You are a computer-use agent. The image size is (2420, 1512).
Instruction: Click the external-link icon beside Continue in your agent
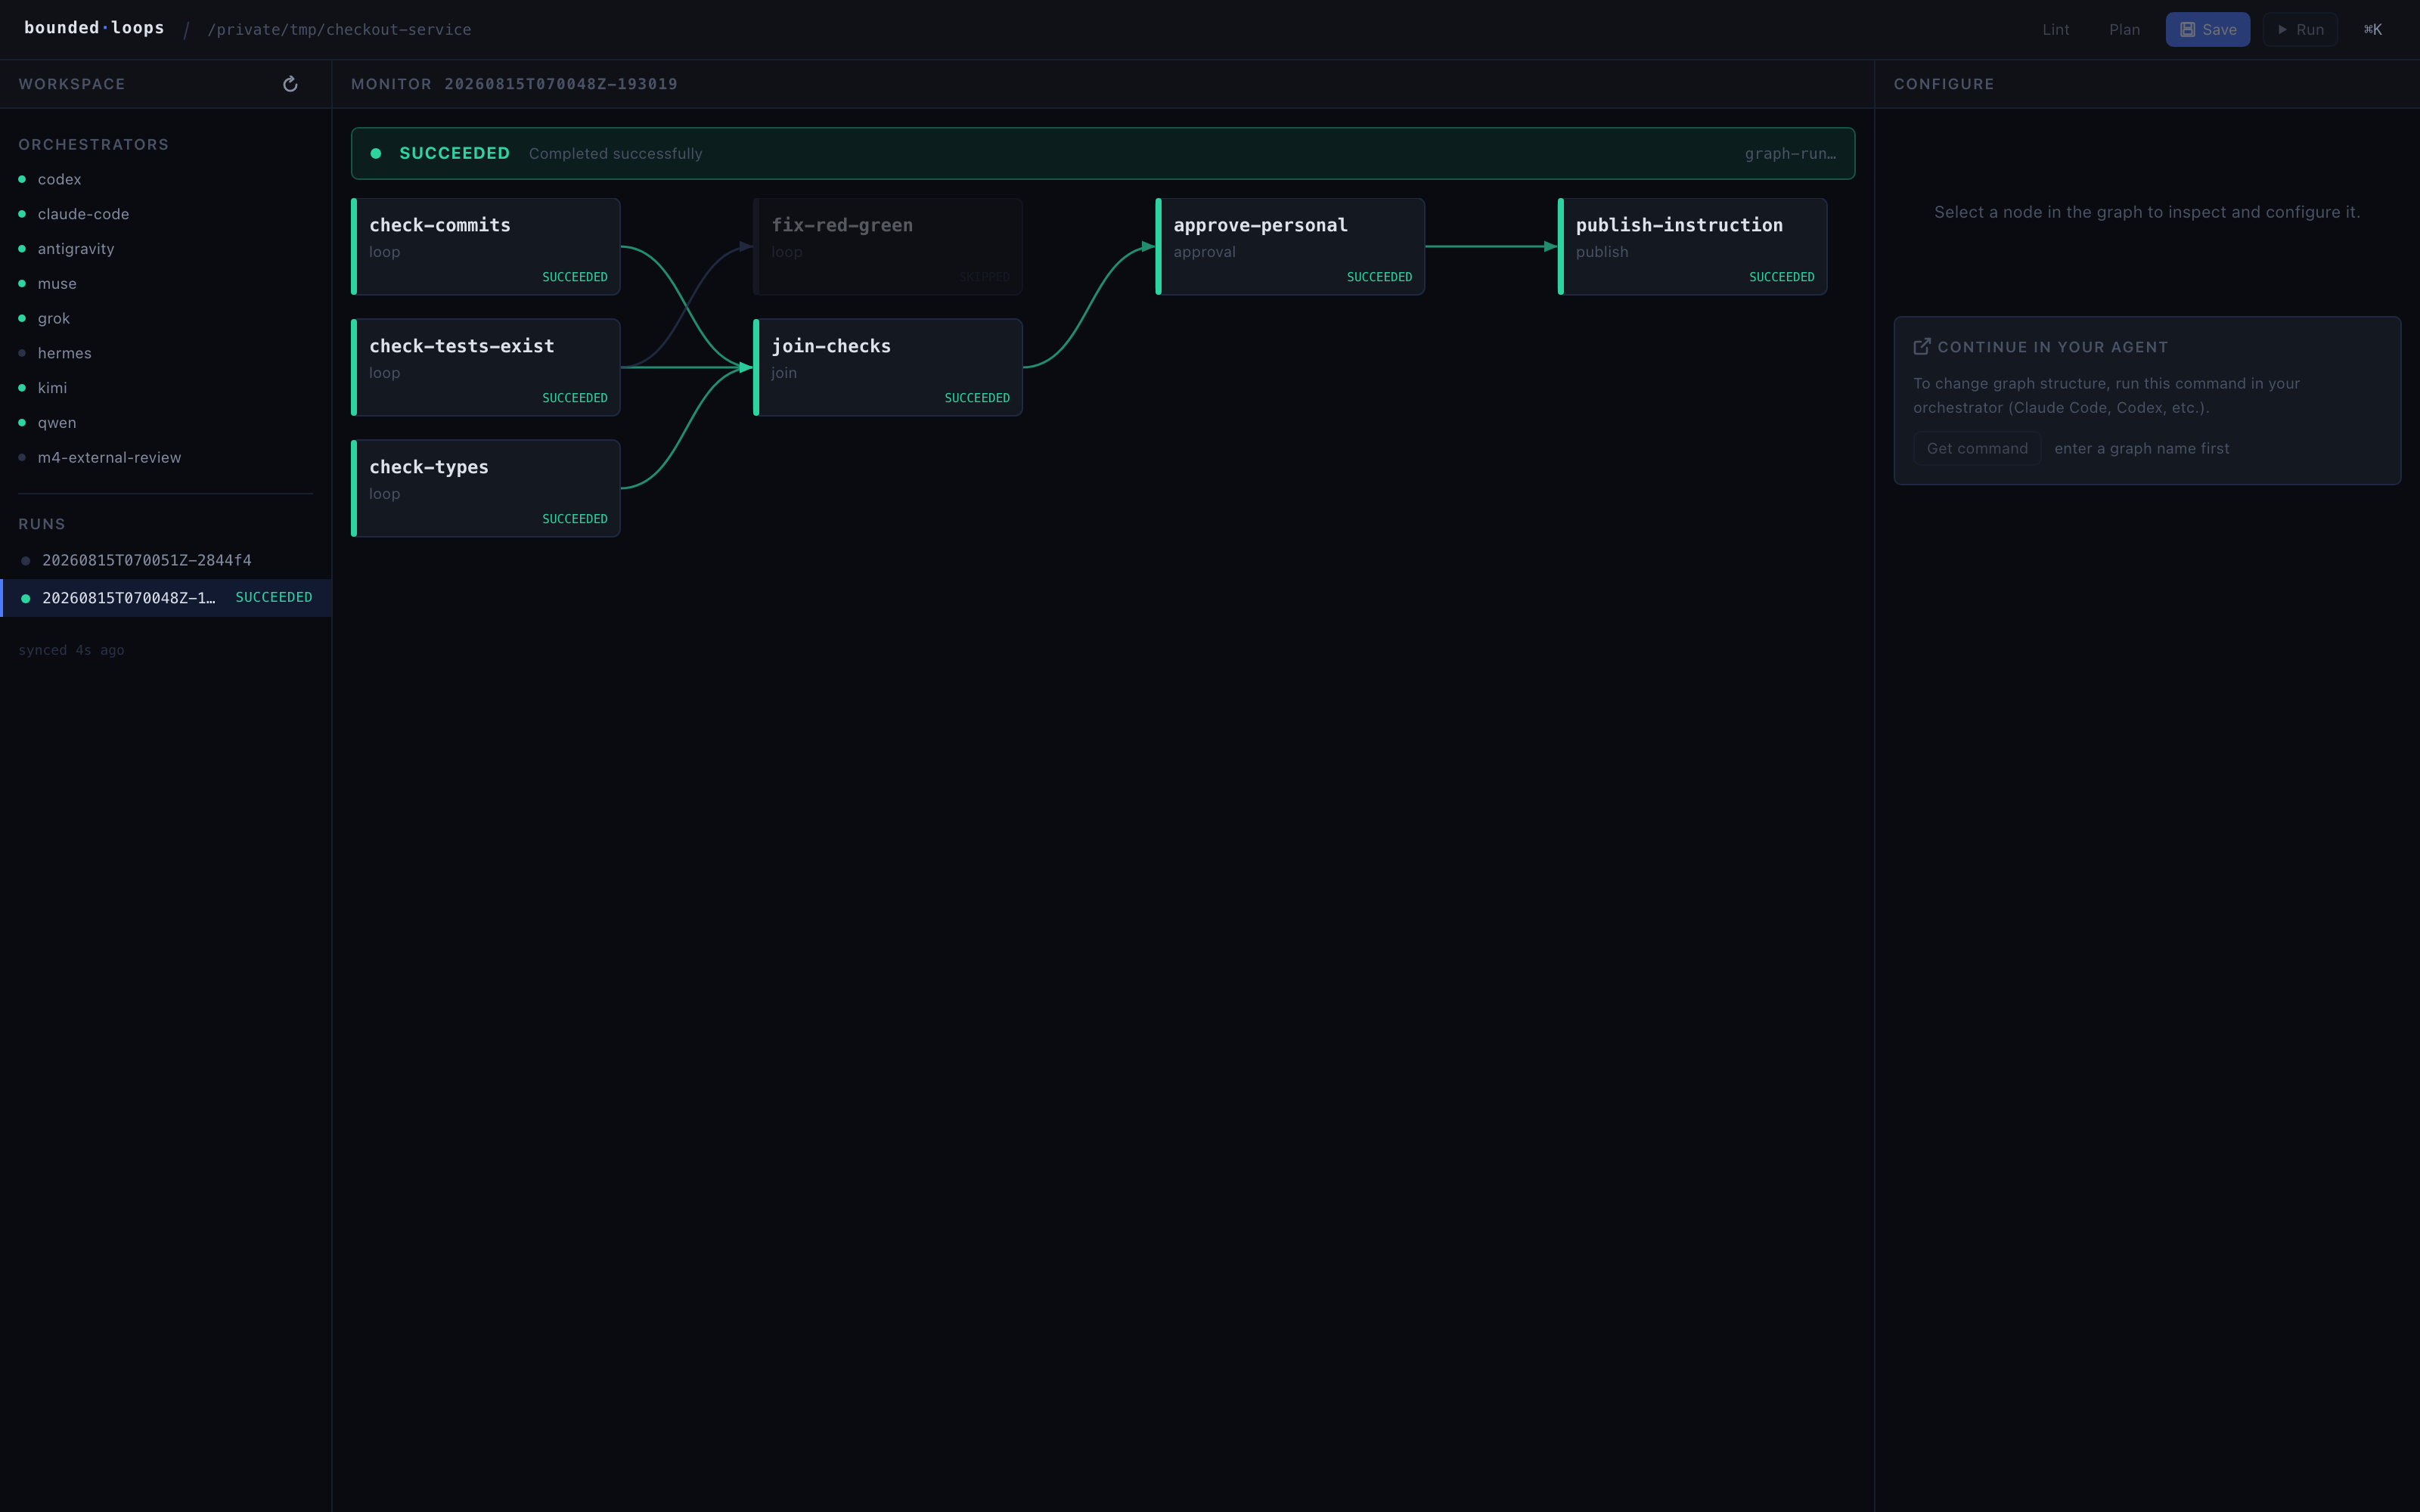tap(1922, 347)
